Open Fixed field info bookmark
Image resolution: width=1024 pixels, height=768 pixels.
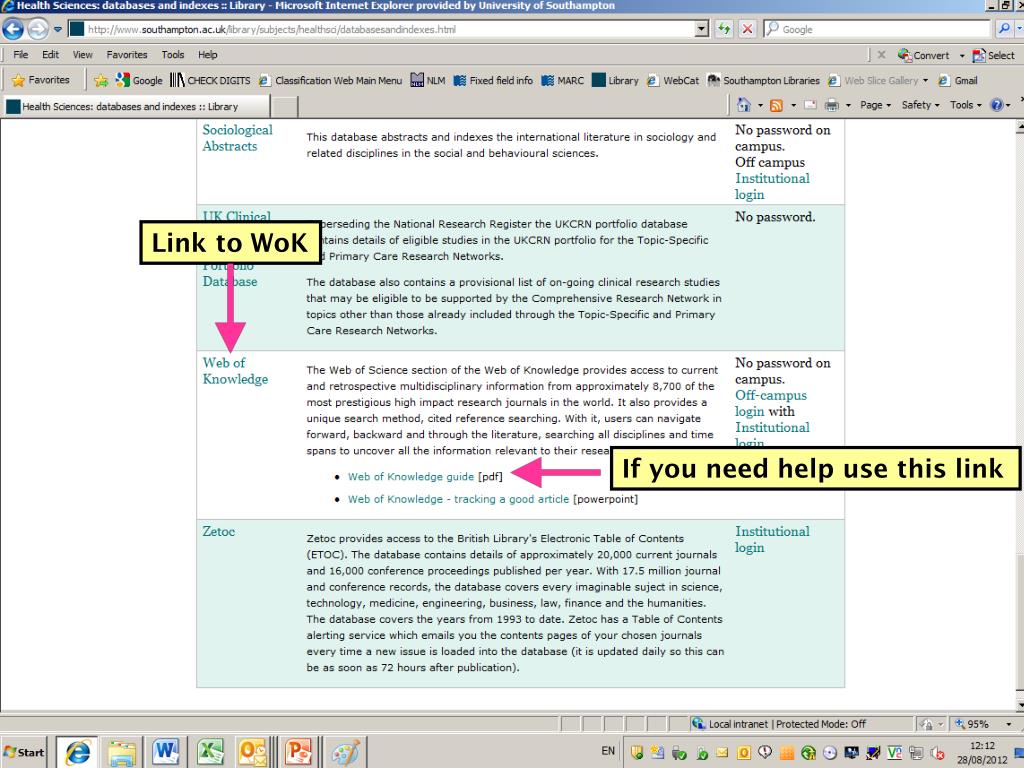(x=493, y=80)
